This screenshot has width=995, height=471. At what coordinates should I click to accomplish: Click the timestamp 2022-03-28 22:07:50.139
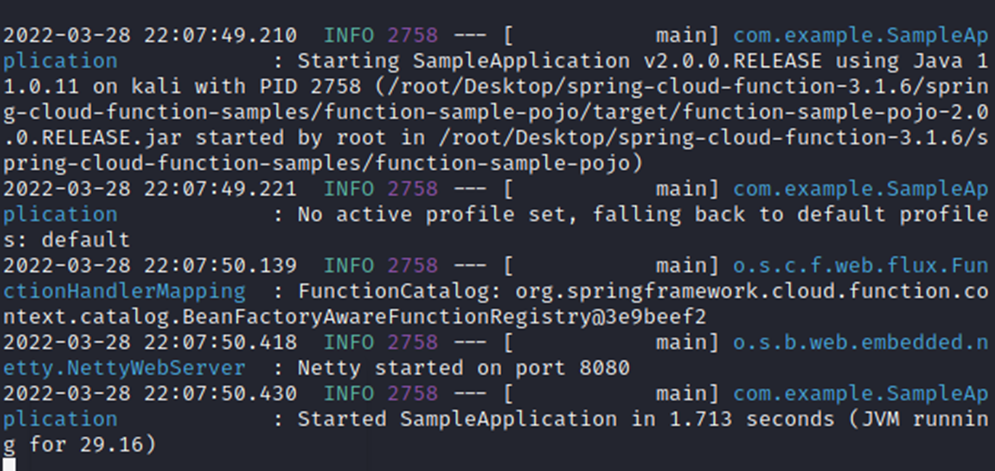click(150, 266)
